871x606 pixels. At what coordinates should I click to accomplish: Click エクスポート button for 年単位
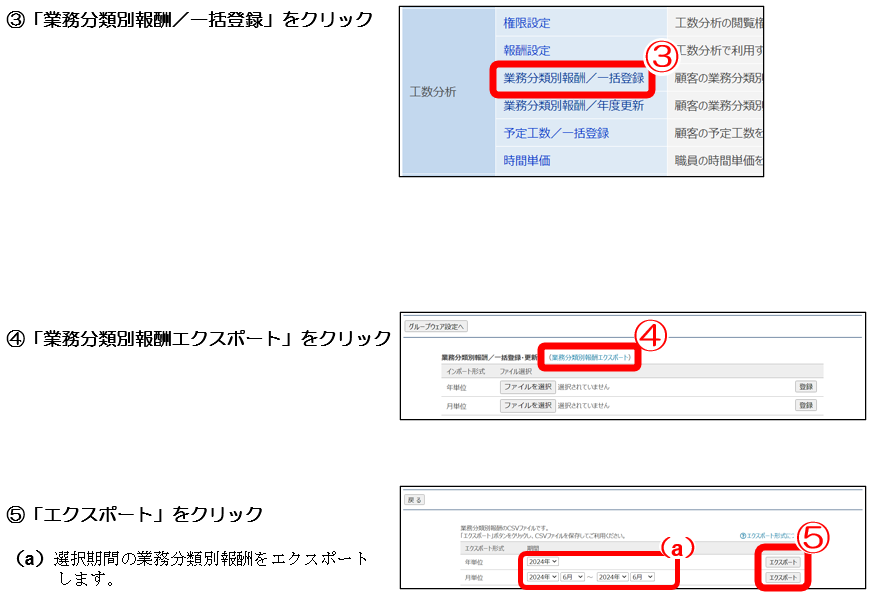click(783, 562)
